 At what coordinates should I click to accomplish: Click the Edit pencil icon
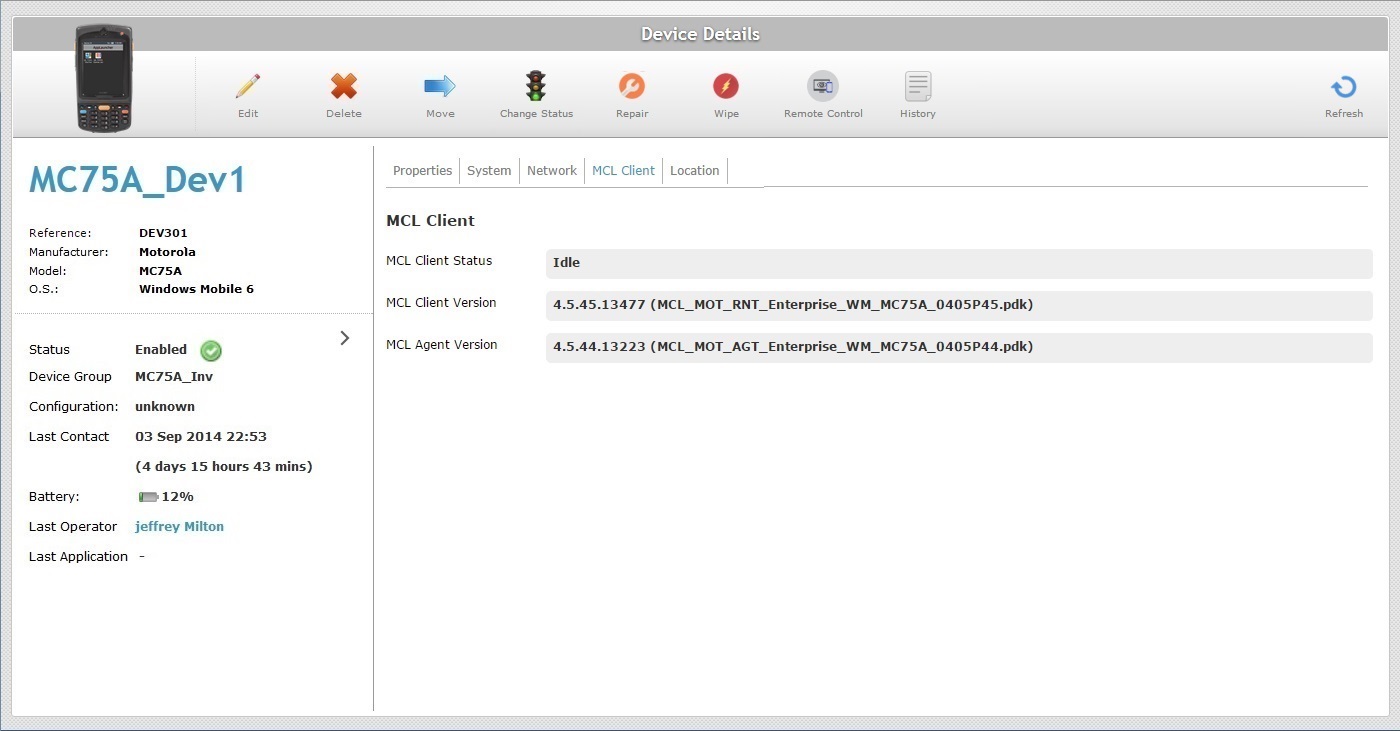coord(248,87)
